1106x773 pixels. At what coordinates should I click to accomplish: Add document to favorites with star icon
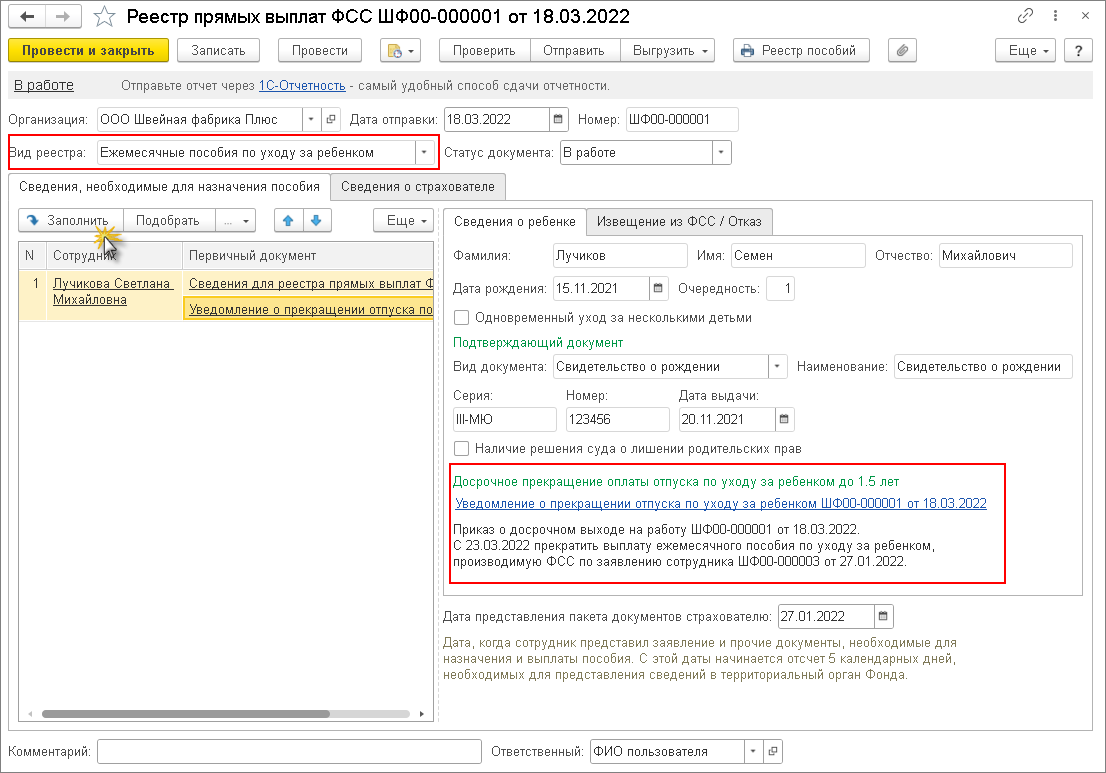(104, 17)
